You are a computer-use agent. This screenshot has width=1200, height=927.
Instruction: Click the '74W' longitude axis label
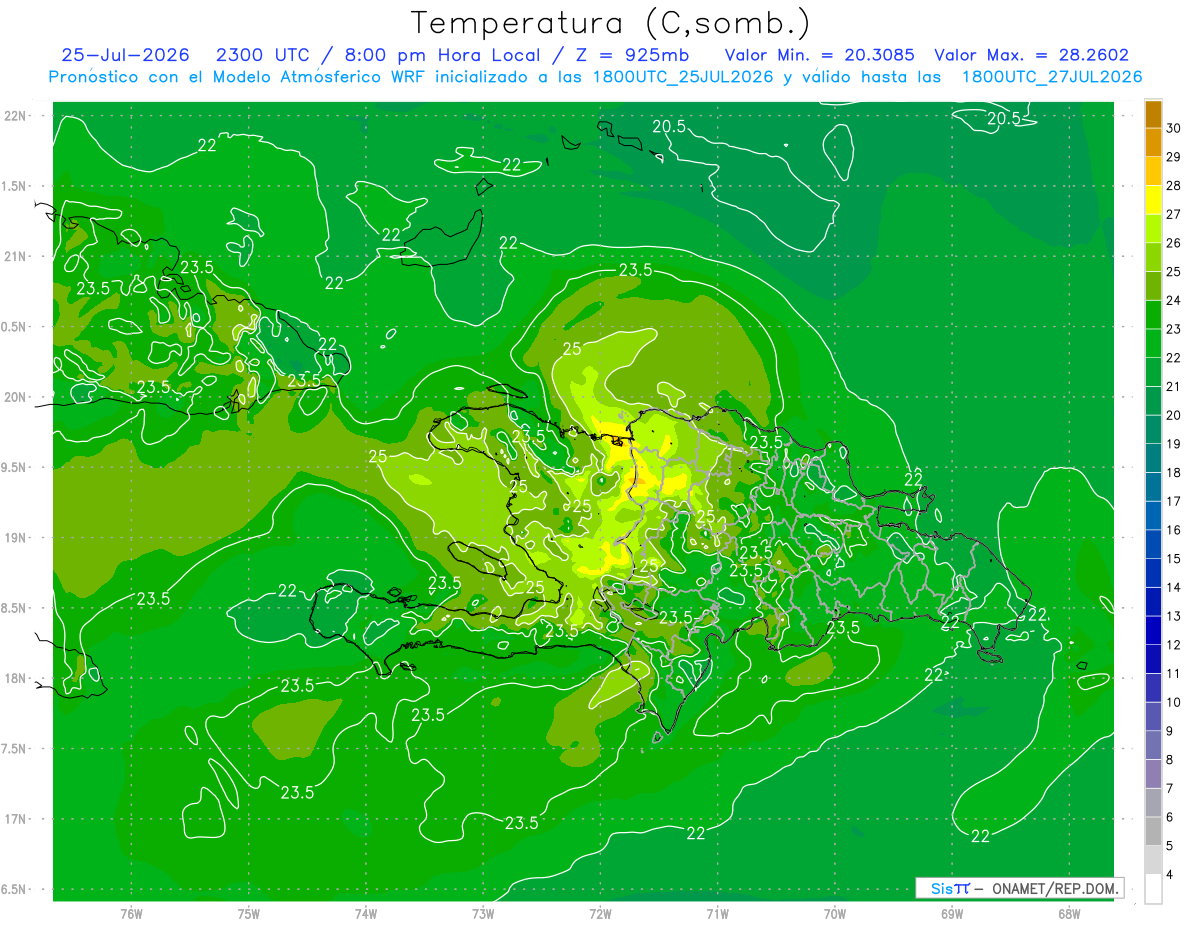pyautogui.click(x=365, y=913)
